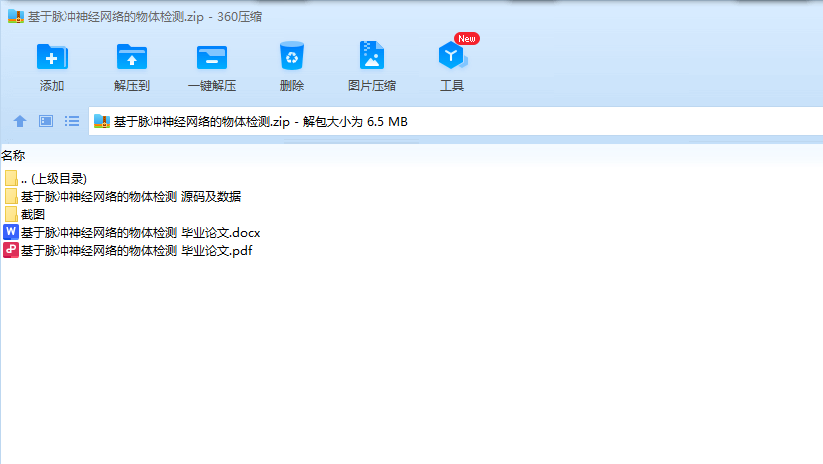The image size is (823, 464).
Task: Click the address bar path field
Action: [x=456, y=121]
